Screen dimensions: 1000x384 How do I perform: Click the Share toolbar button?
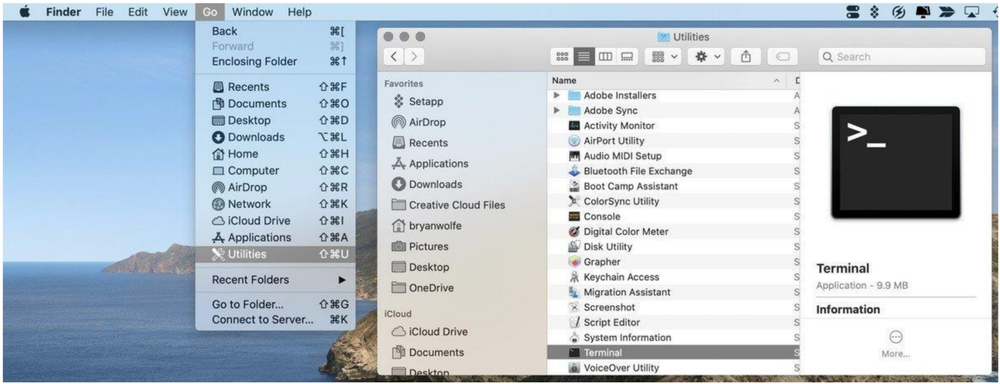(x=746, y=57)
